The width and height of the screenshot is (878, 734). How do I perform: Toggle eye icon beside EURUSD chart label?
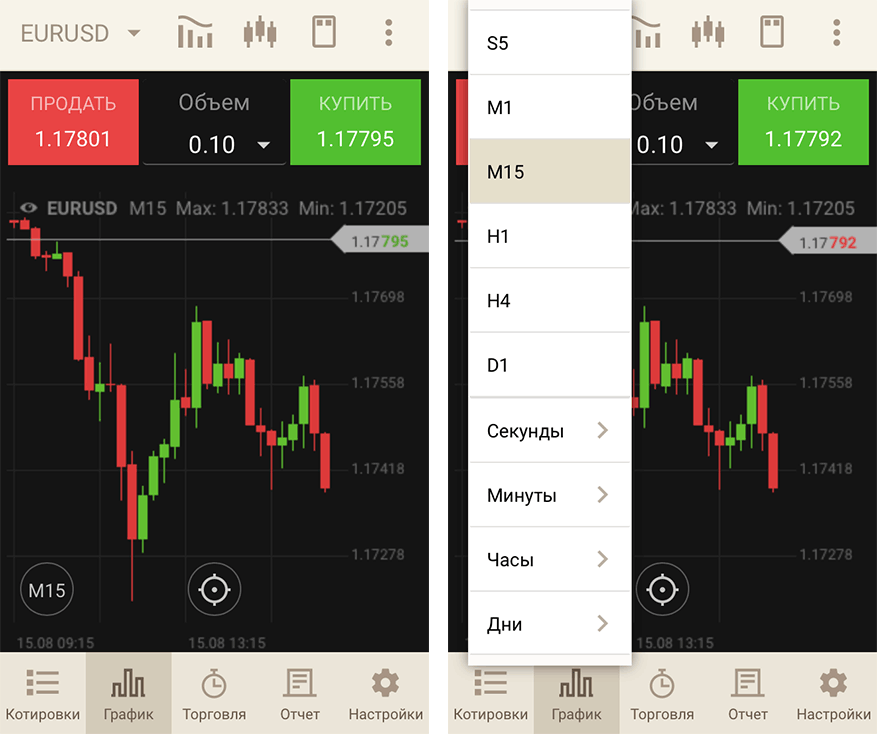pos(28,208)
